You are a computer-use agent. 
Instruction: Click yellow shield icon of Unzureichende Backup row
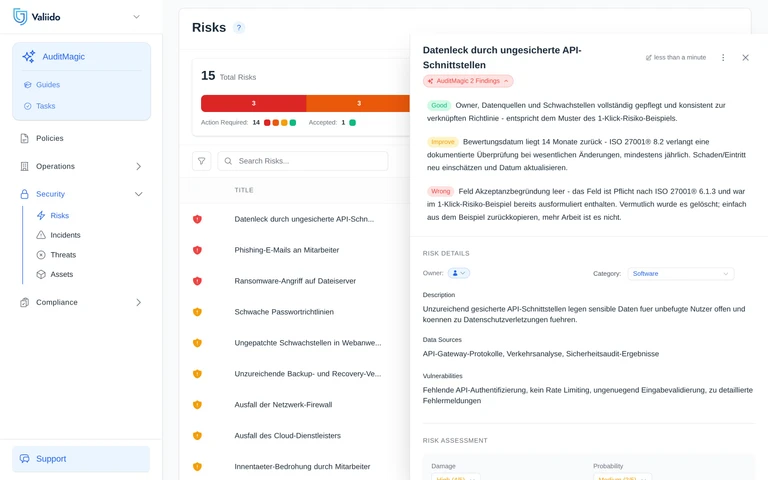[197, 374]
